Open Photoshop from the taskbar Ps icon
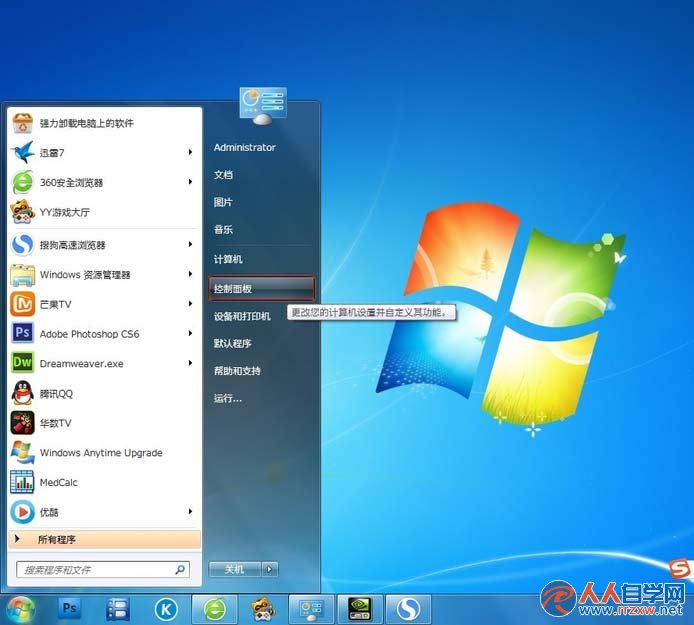694x625 pixels. (69, 610)
